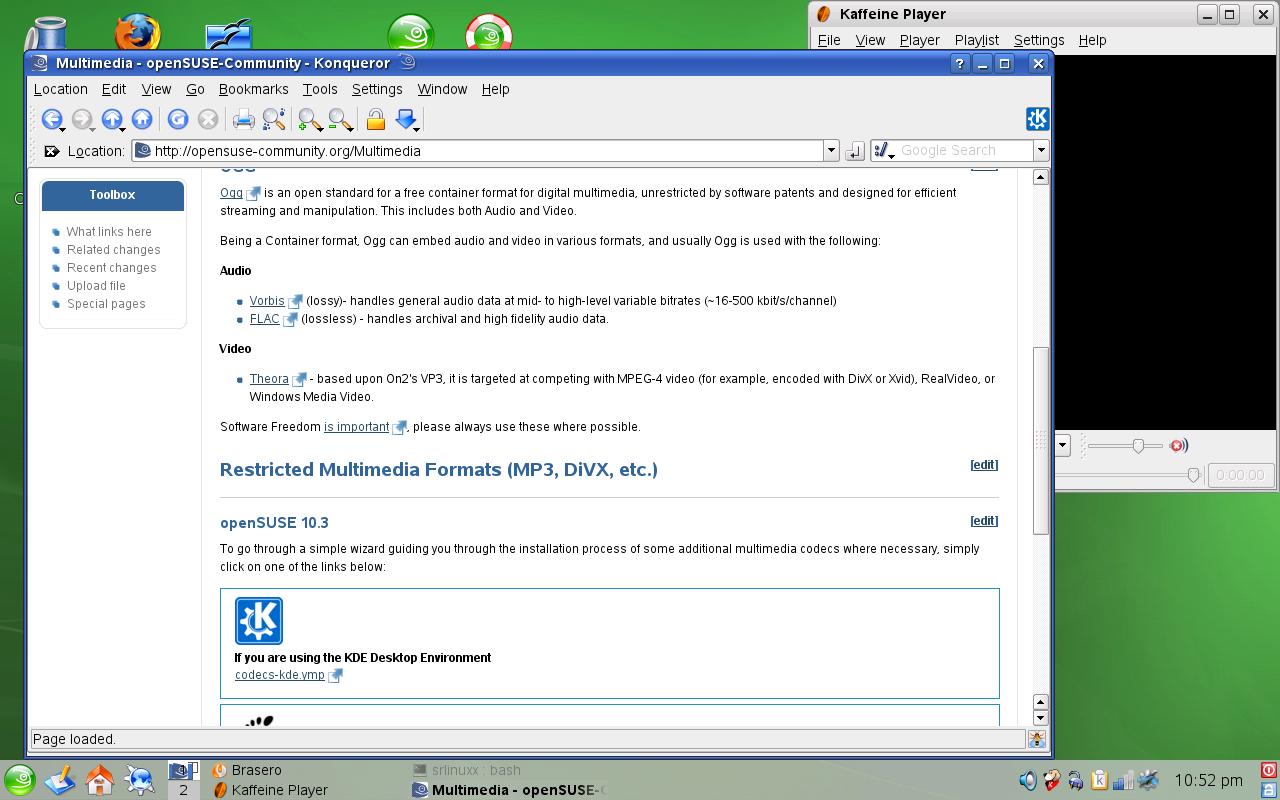The height and width of the screenshot is (800, 1280).
Task: Click the "is important" link
Action: click(356, 427)
